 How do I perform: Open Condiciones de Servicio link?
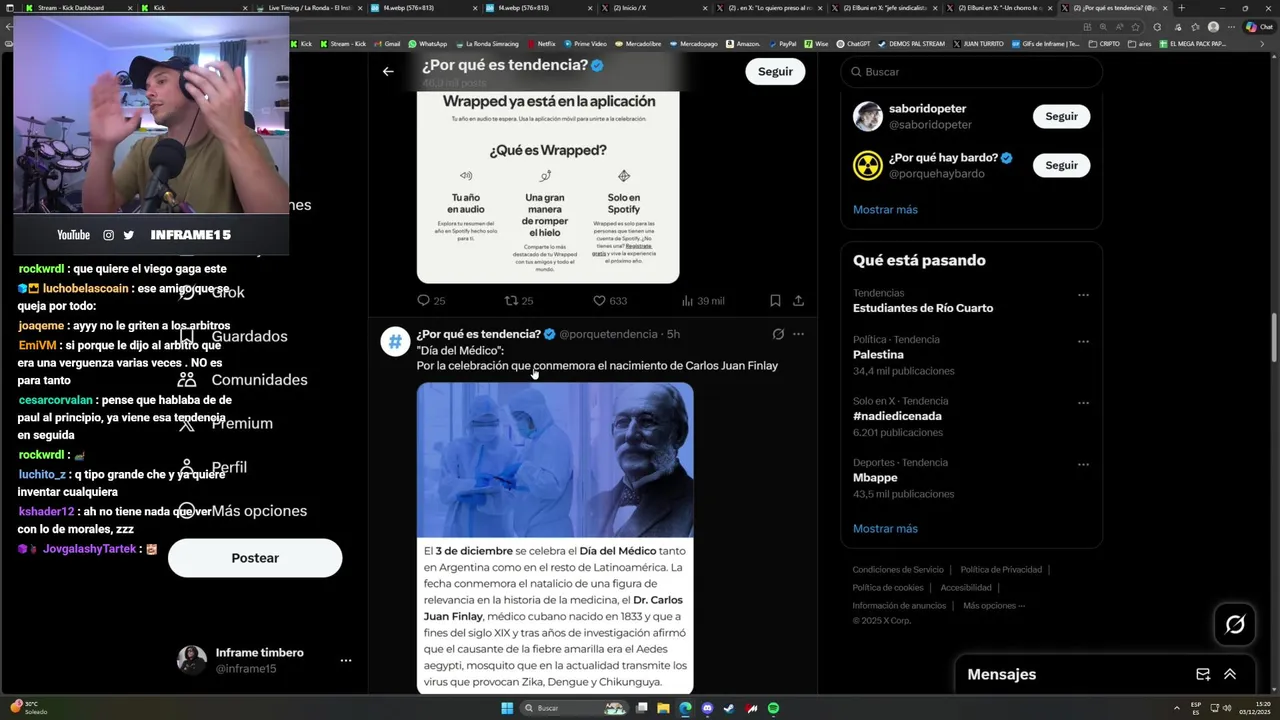click(897, 570)
